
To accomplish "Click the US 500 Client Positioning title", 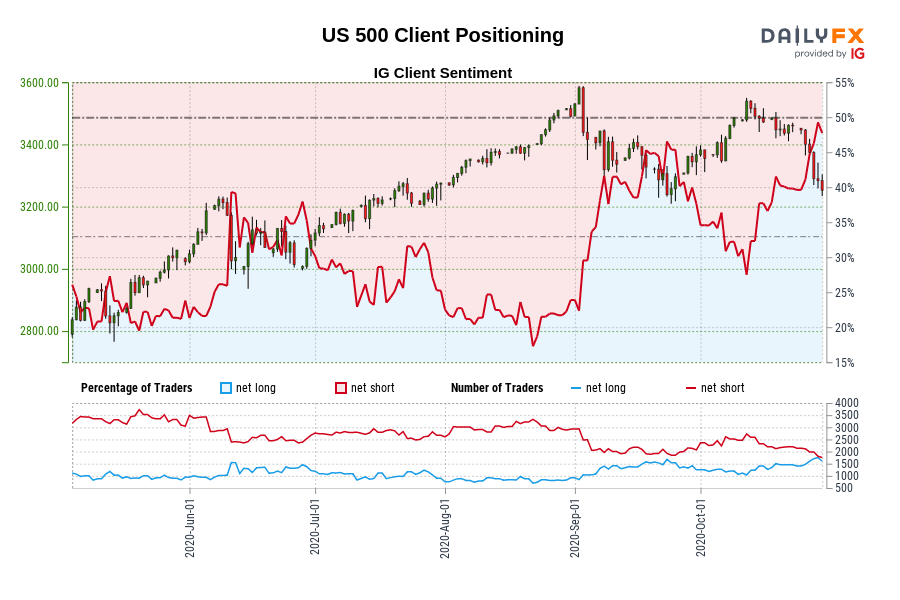I will [443, 35].
